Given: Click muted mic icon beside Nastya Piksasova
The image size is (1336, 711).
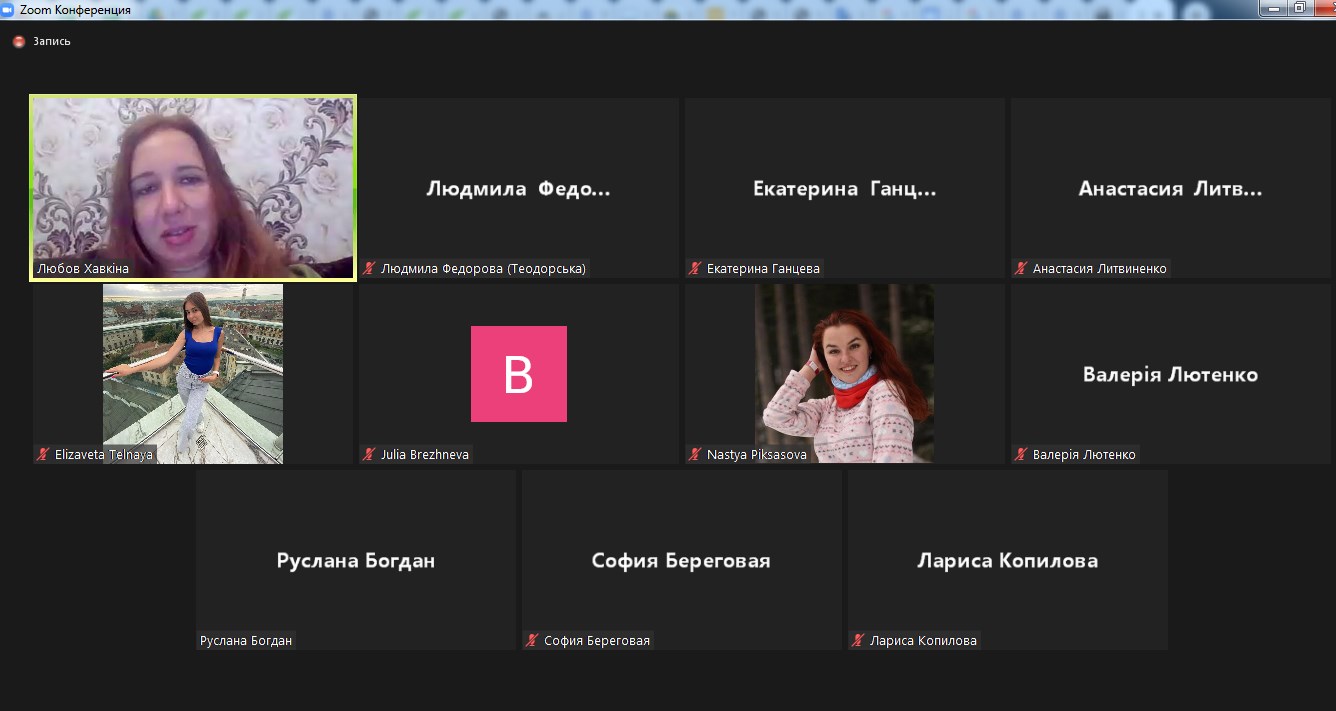Looking at the screenshot, I should [695, 454].
